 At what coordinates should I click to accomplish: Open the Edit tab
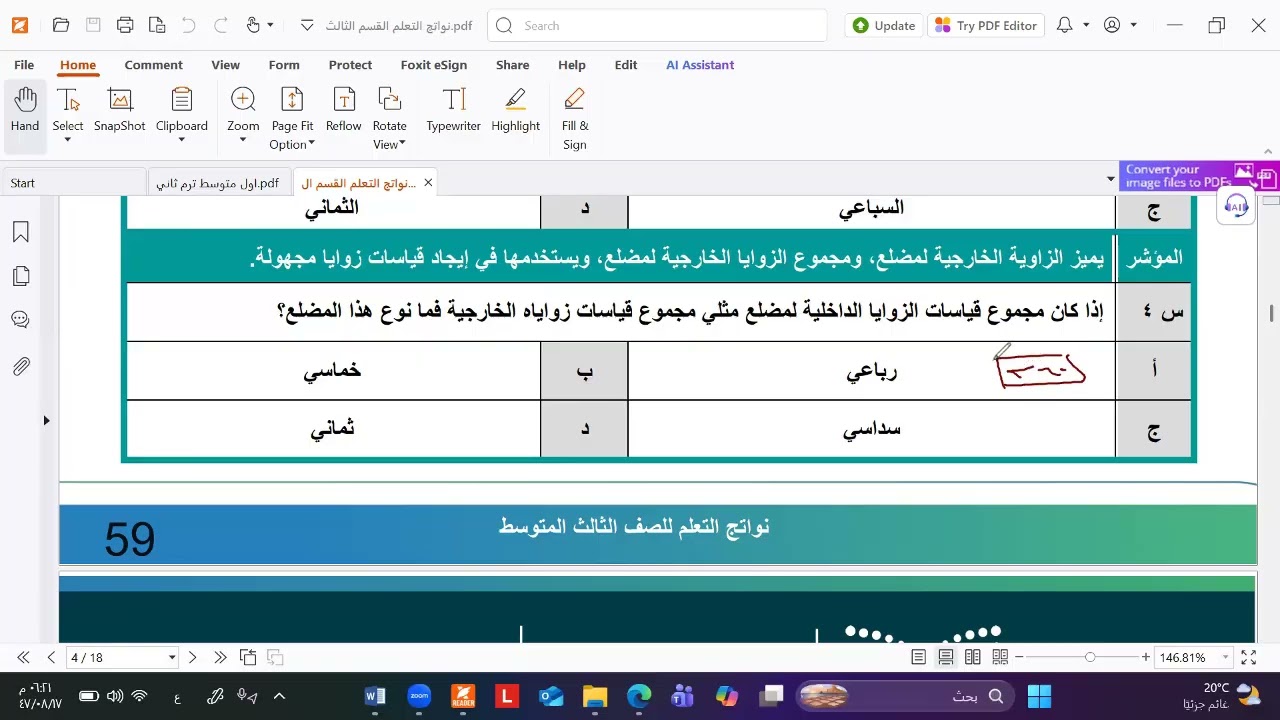pos(626,65)
